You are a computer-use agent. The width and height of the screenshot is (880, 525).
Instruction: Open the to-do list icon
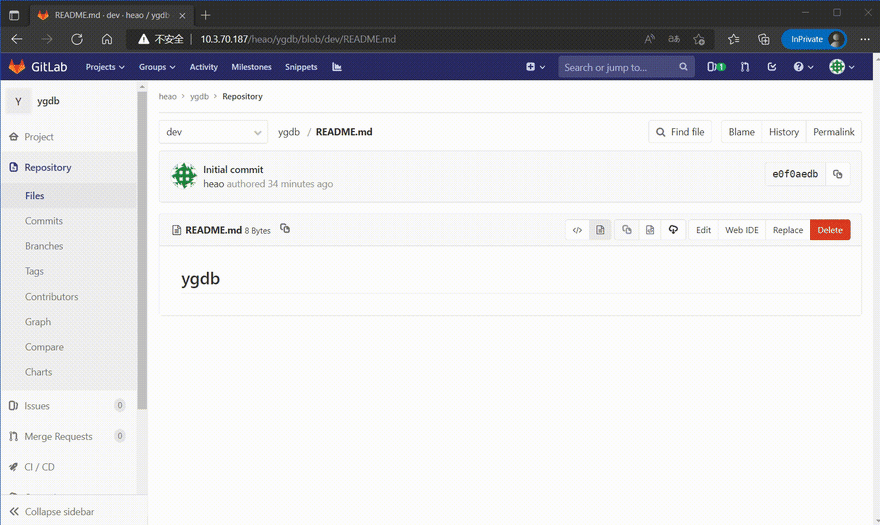[x=772, y=67]
